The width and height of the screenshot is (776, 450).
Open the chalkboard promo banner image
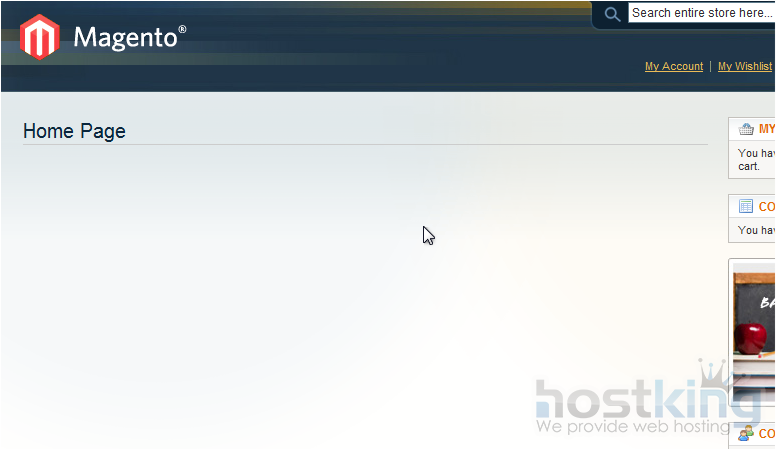pos(754,332)
